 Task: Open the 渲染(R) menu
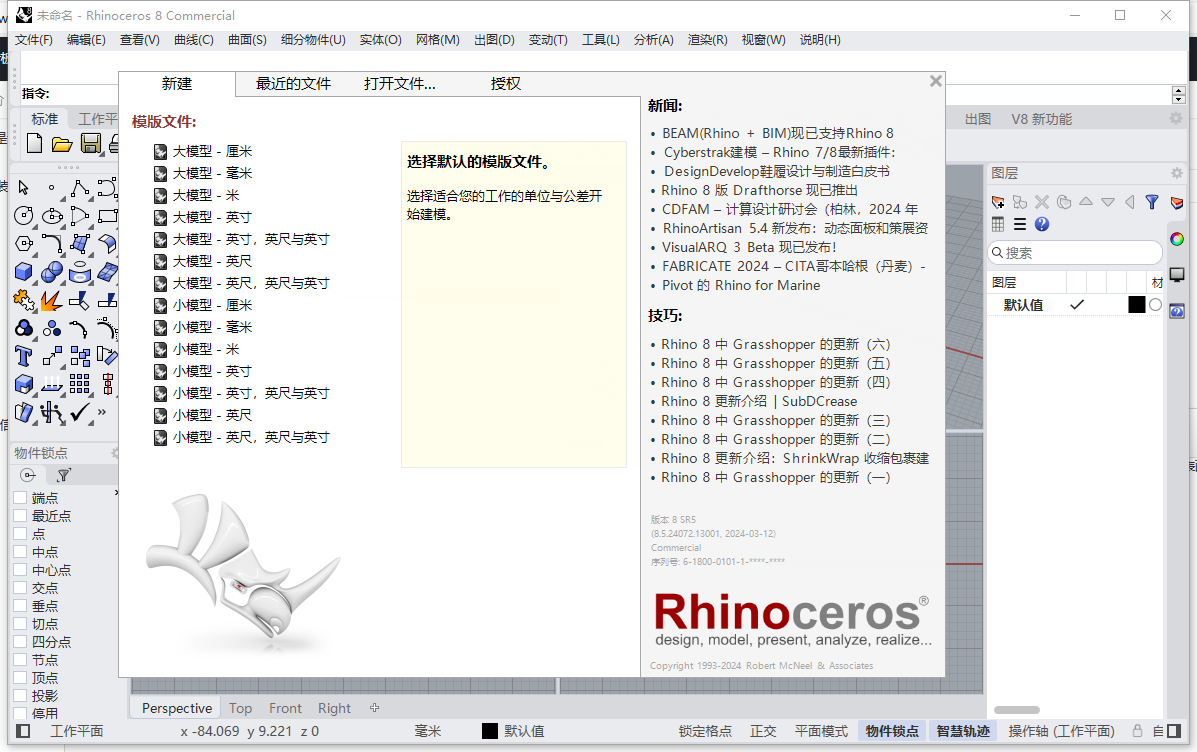(x=708, y=40)
